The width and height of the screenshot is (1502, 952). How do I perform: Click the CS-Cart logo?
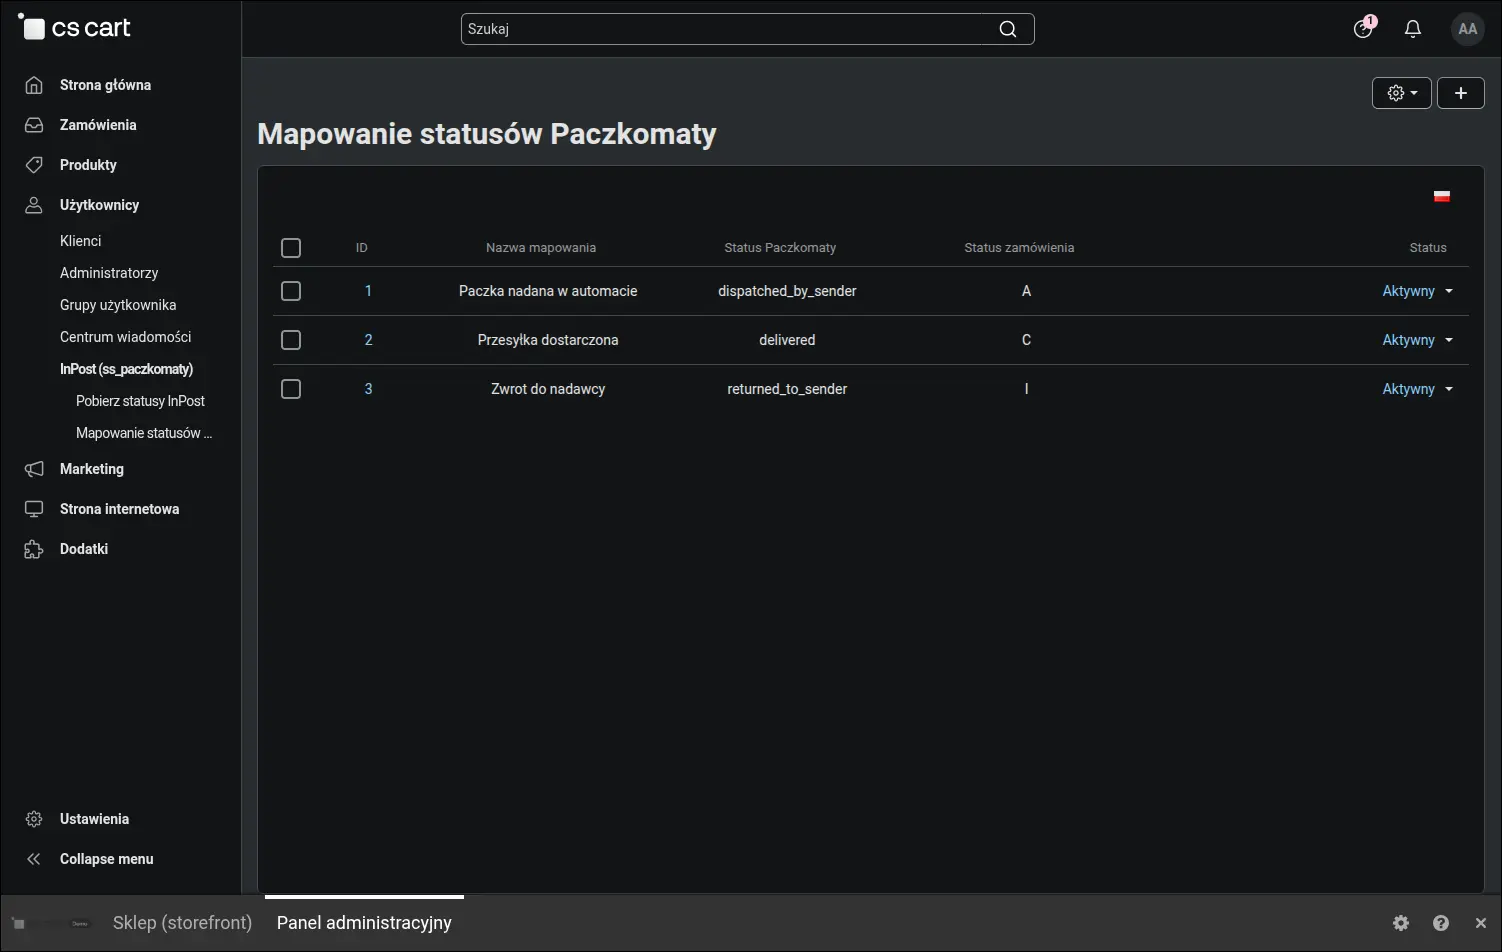[75, 28]
